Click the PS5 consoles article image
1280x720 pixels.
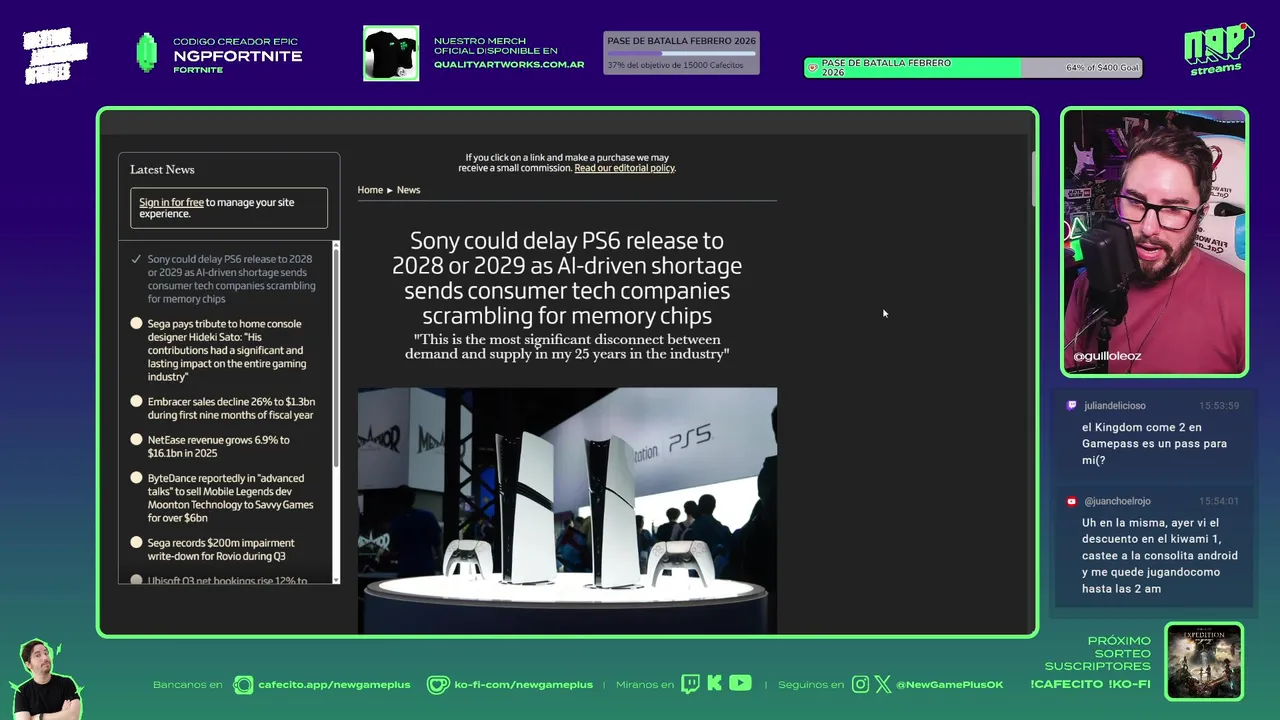coord(567,510)
